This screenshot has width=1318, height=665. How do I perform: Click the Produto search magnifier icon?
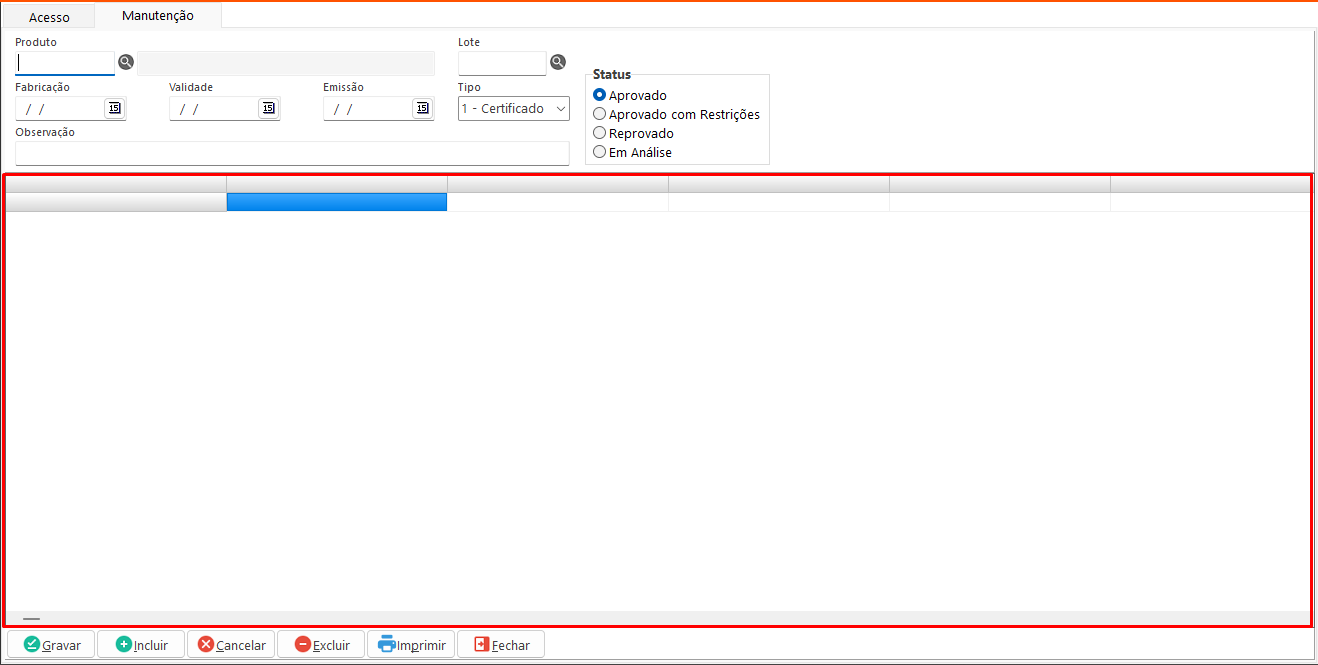point(126,62)
